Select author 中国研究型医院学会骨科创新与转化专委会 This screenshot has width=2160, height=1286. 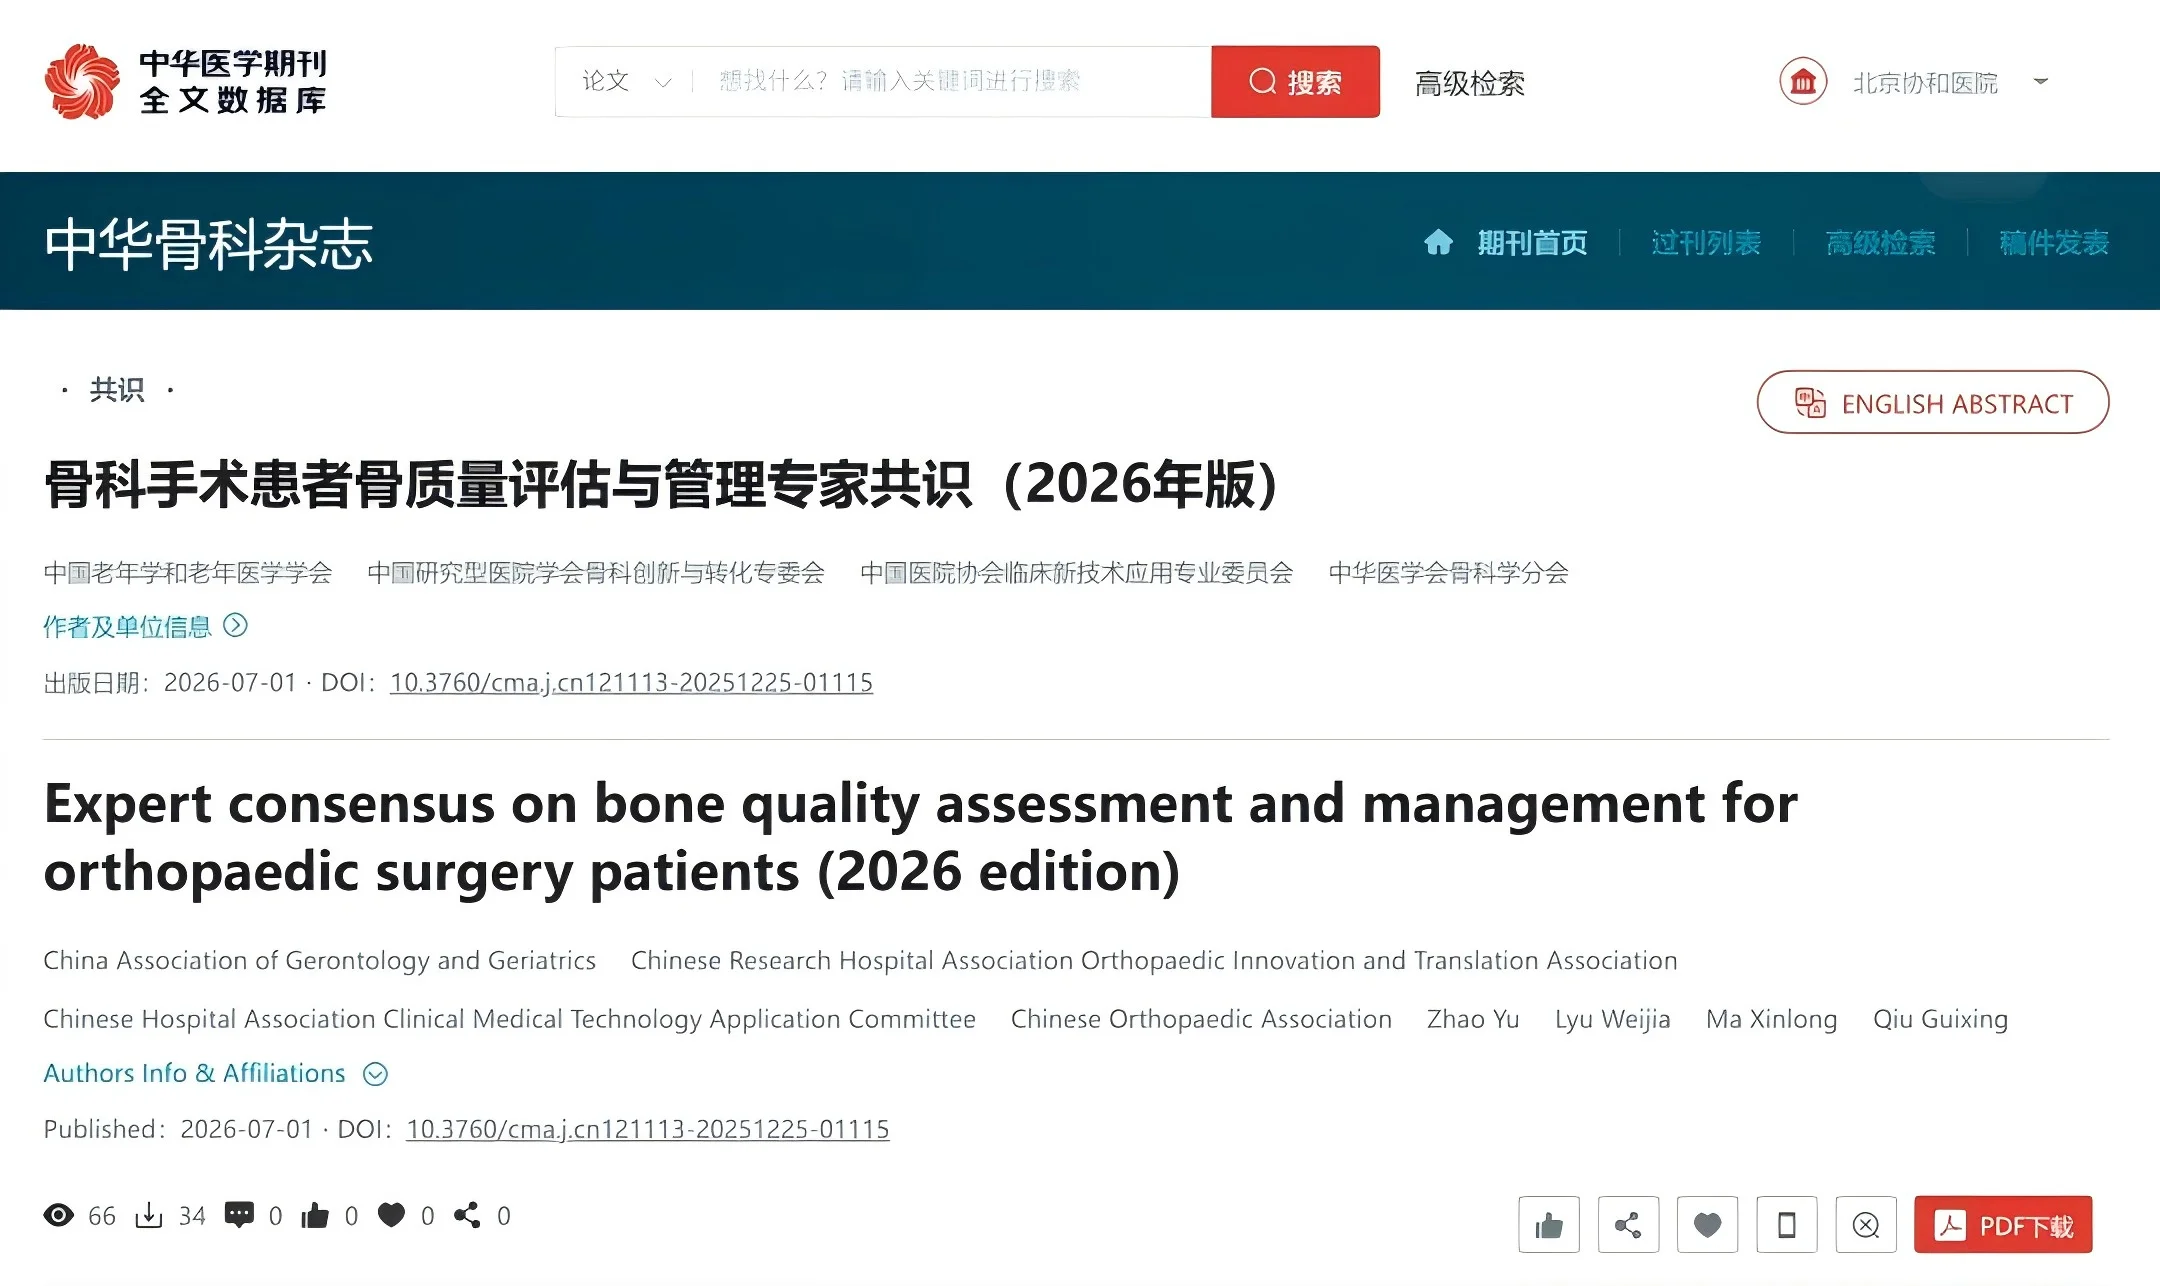596,573
